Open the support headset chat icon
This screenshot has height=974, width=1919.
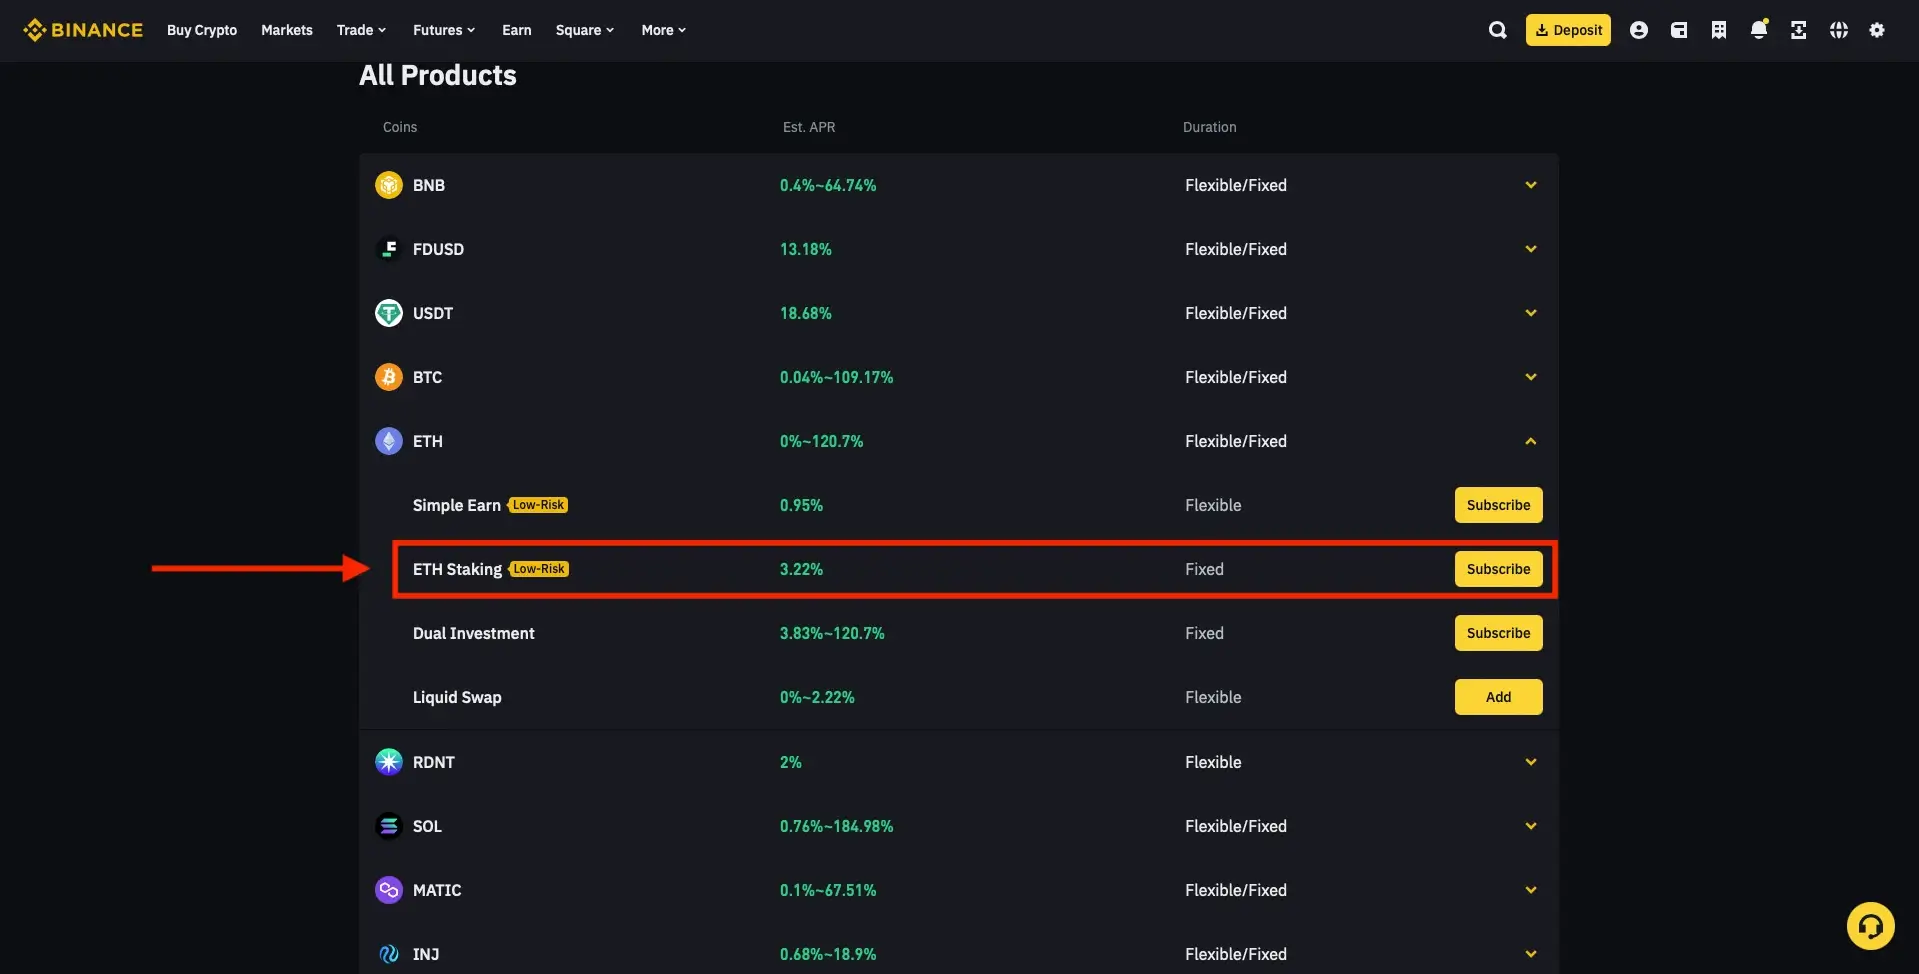pyautogui.click(x=1870, y=926)
